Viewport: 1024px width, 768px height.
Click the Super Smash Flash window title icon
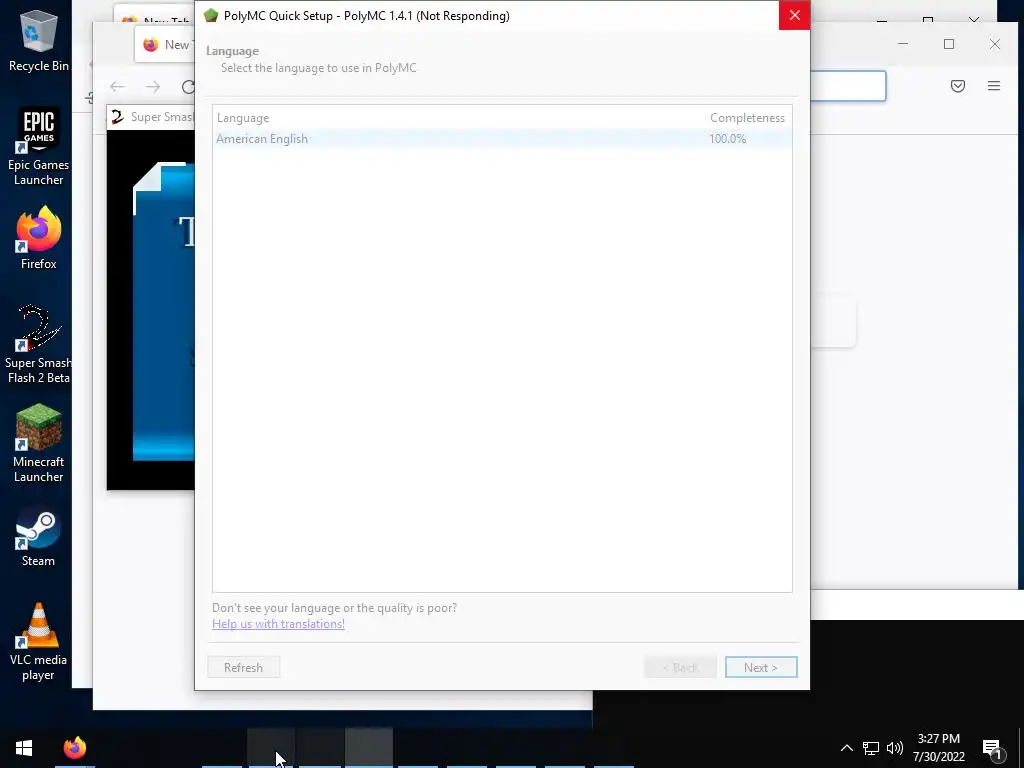point(118,117)
